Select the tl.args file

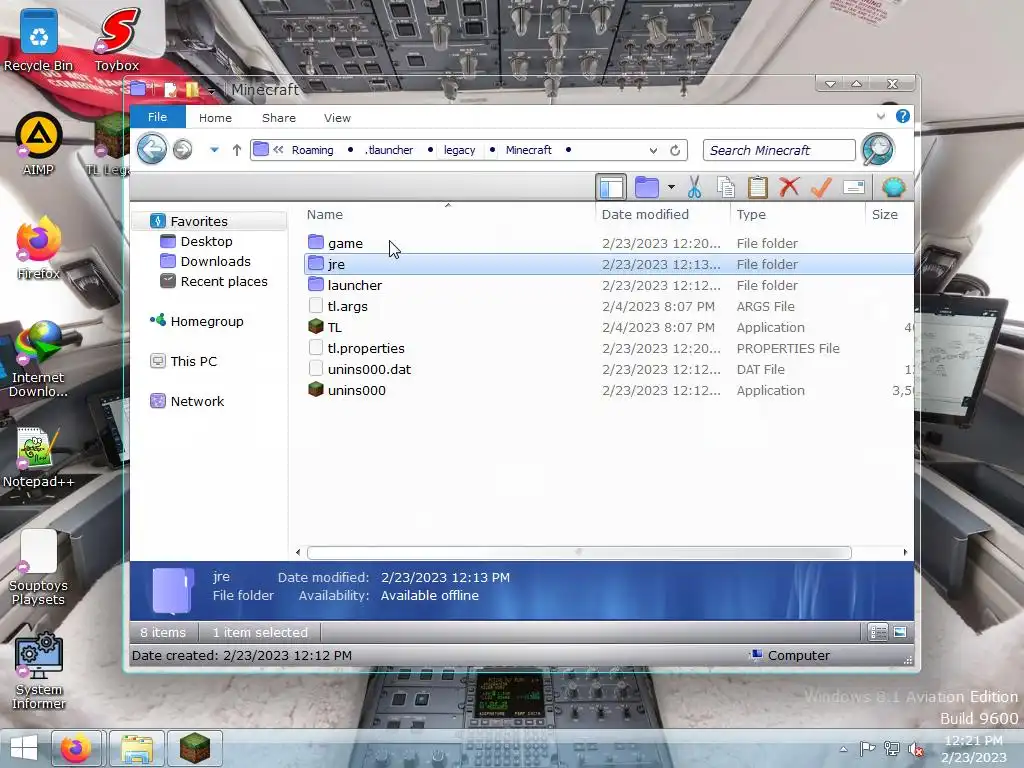[x=608, y=306]
